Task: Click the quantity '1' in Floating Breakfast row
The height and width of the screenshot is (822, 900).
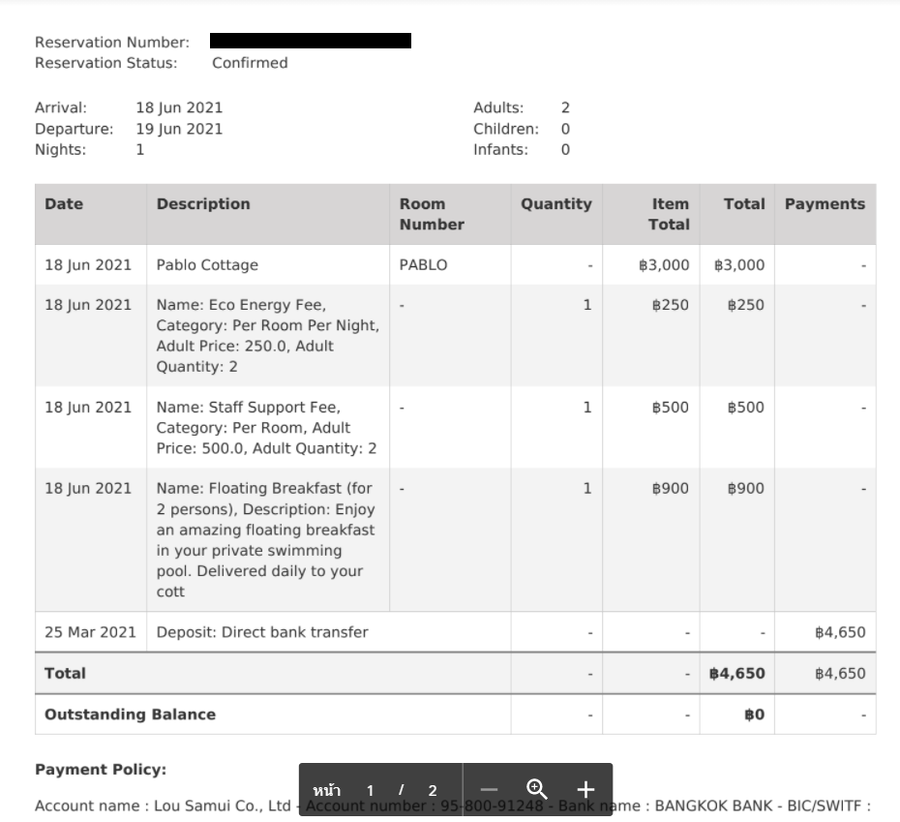Action: (x=587, y=488)
